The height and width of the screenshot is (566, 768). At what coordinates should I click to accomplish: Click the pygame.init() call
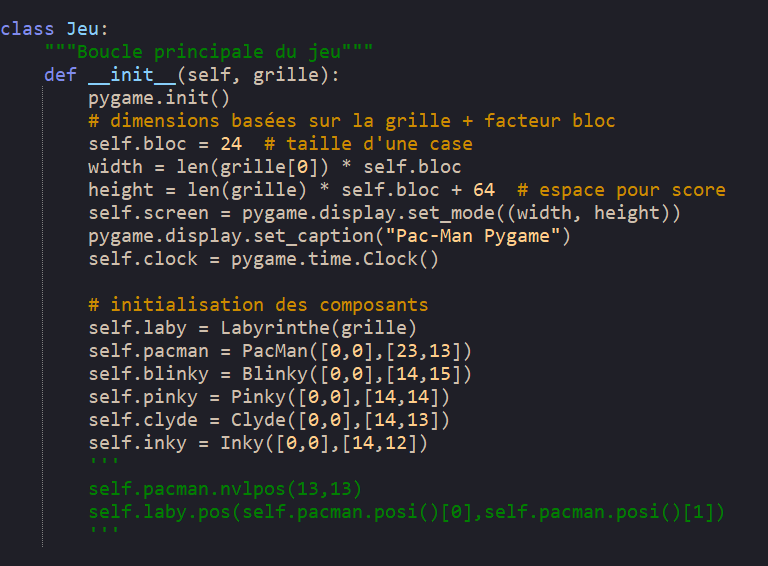point(159,98)
